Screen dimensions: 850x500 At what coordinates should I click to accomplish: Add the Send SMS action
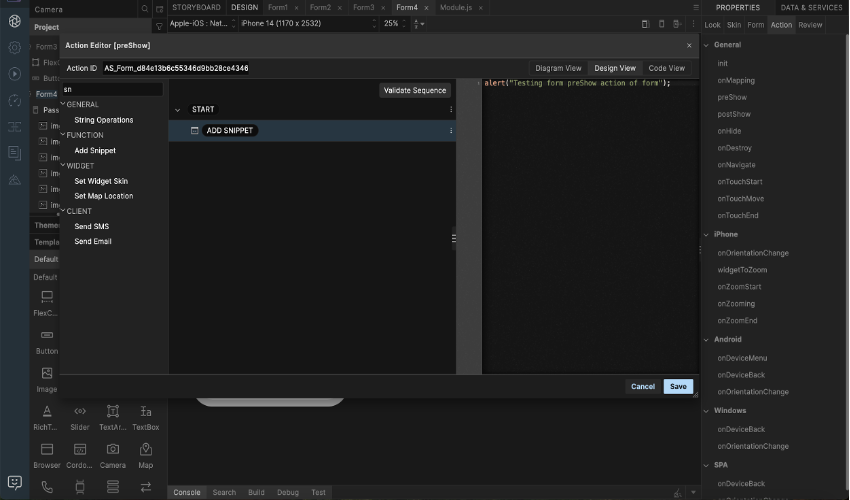(92, 226)
